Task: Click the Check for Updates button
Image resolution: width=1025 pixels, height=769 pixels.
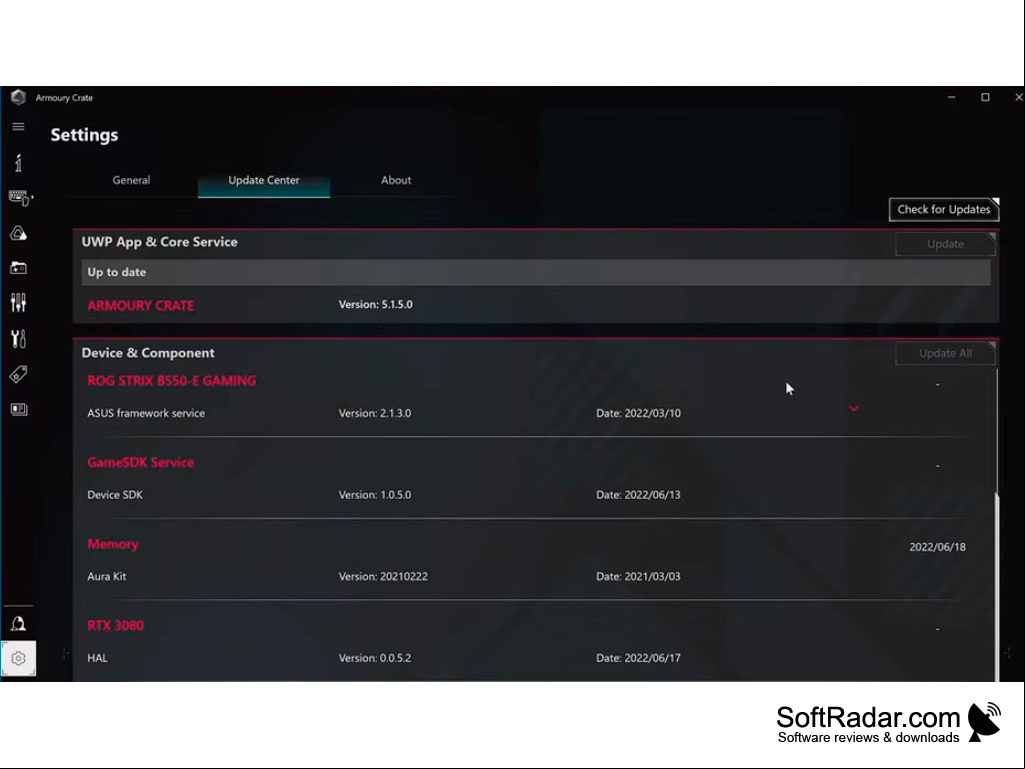Action: pos(944,209)
